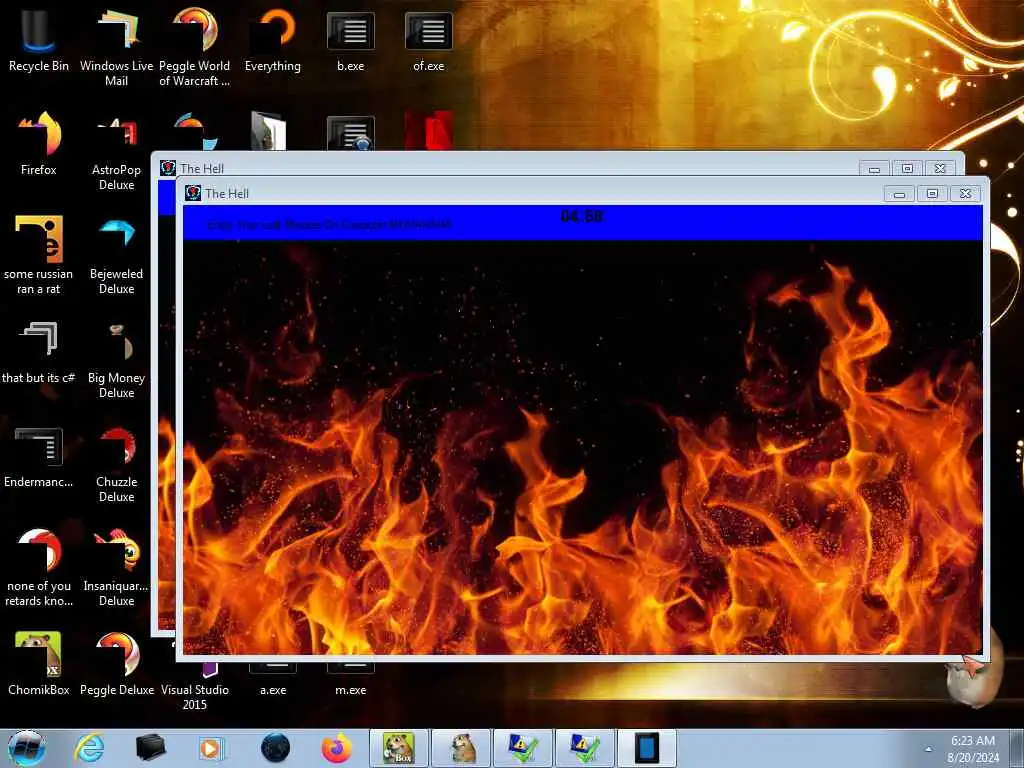Click the Firefox desktop shortcut
The width and height of the screenshot is (1024, 768).
tap(39, 144)
